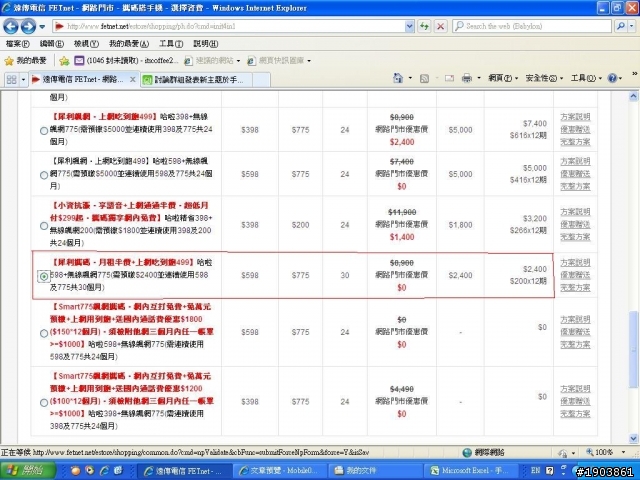Select the Smart775 優惠$1200 plan radio
Image resolution: width=640 pixels, height=480 pixels.
point(44,403)
